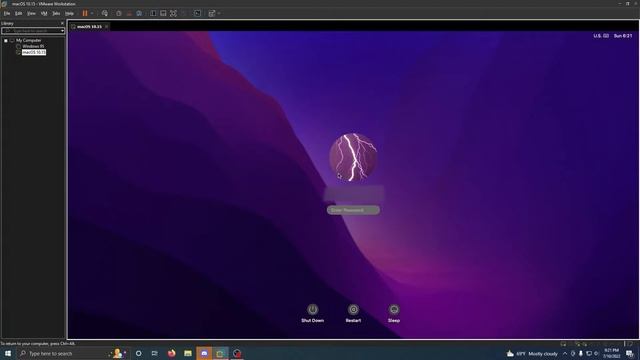Viewport: 640px width, 360px height.
Task: Open the Edit menu
Action: [x=19, y=13]
